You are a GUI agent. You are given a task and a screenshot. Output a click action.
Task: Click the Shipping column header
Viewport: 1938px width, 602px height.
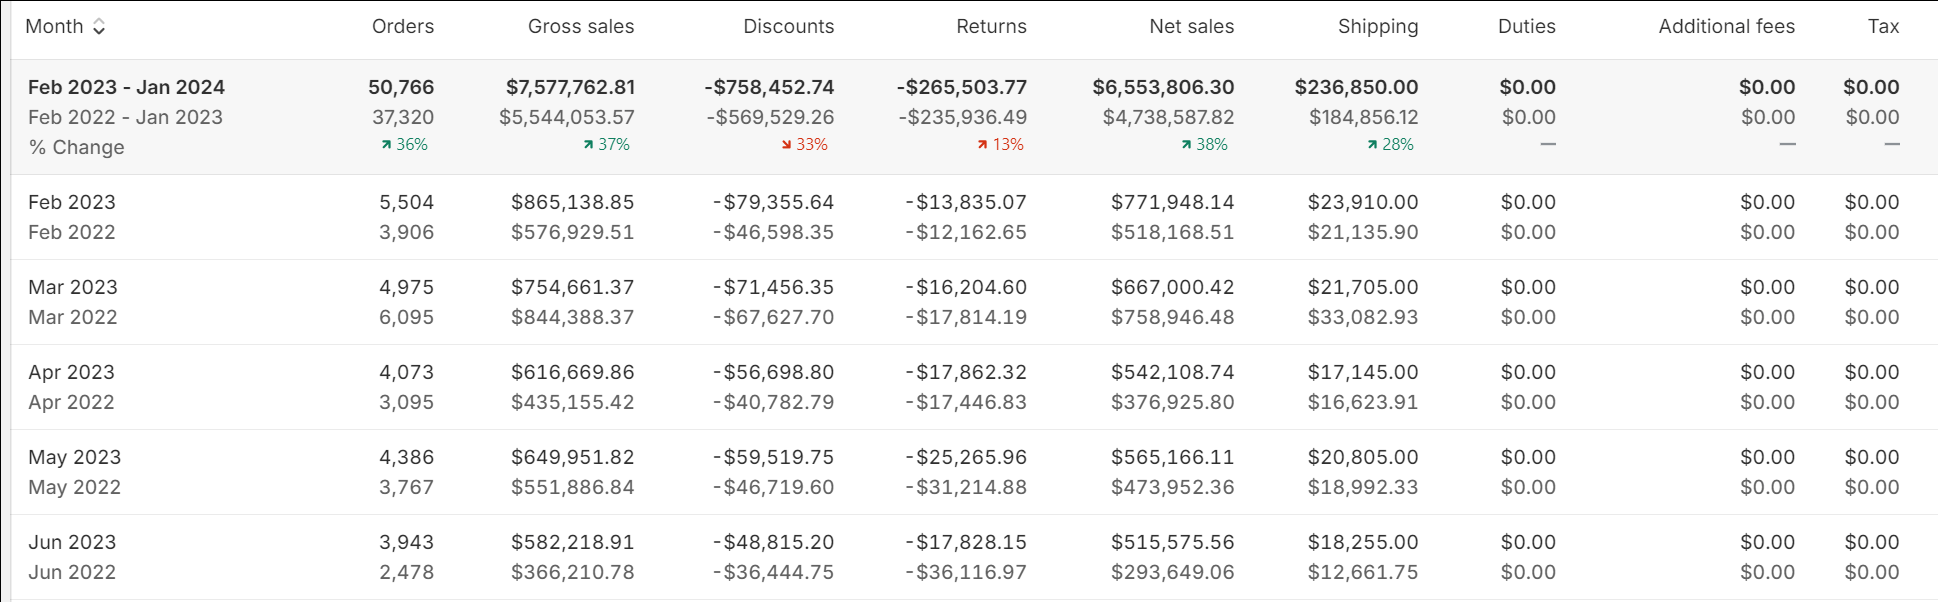point(1377,27)
